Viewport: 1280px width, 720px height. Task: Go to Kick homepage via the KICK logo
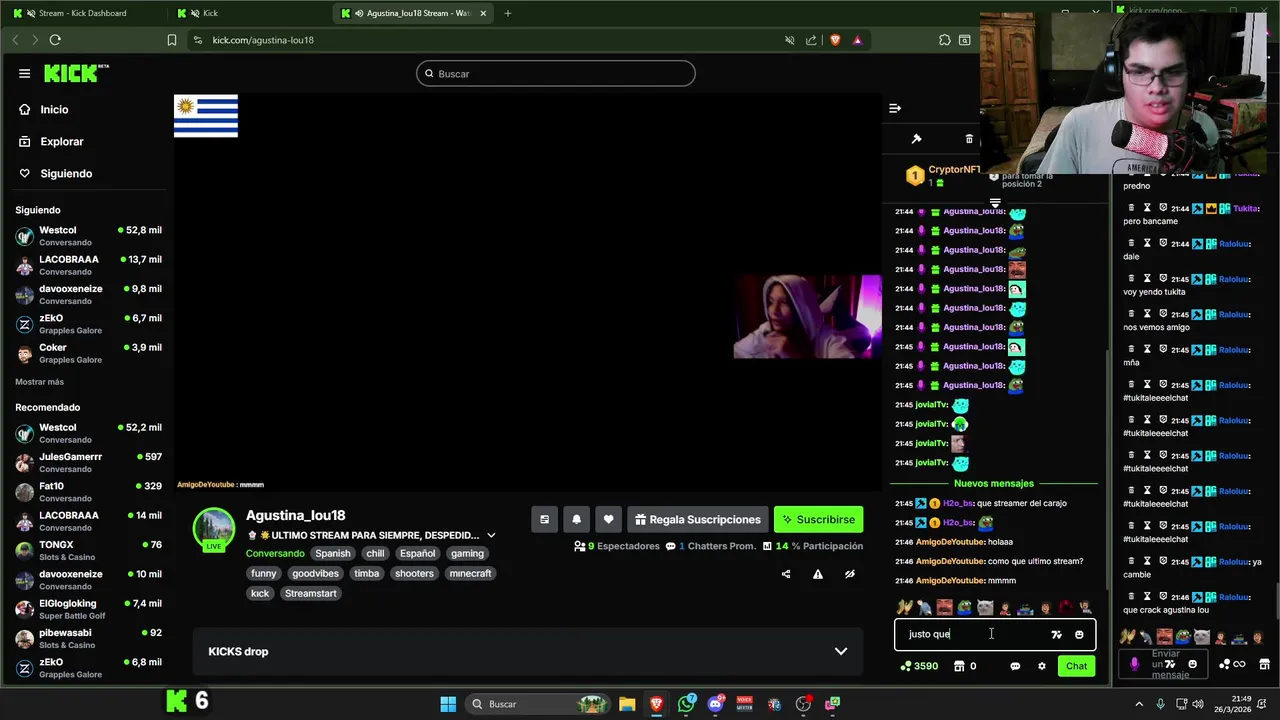point(76,73)
